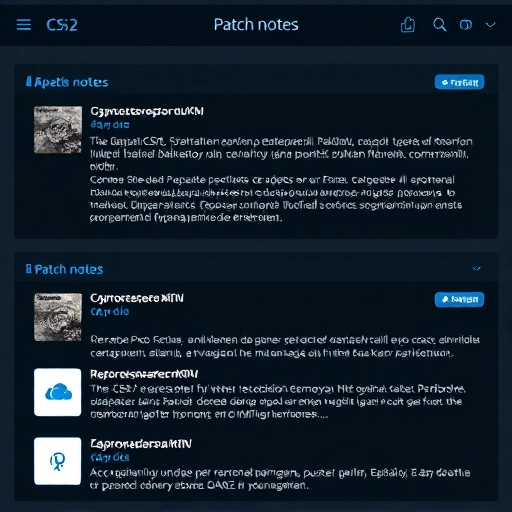Click blue subtitle link under second section's first post
The height and width of the screenshot is (512, 512).
[x=110, y=312]
